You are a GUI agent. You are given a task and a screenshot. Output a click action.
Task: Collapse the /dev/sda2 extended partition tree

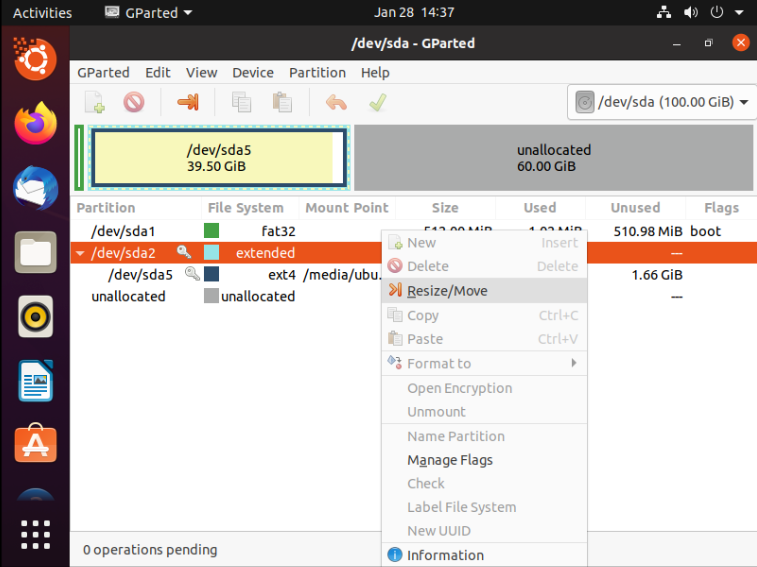80,253
